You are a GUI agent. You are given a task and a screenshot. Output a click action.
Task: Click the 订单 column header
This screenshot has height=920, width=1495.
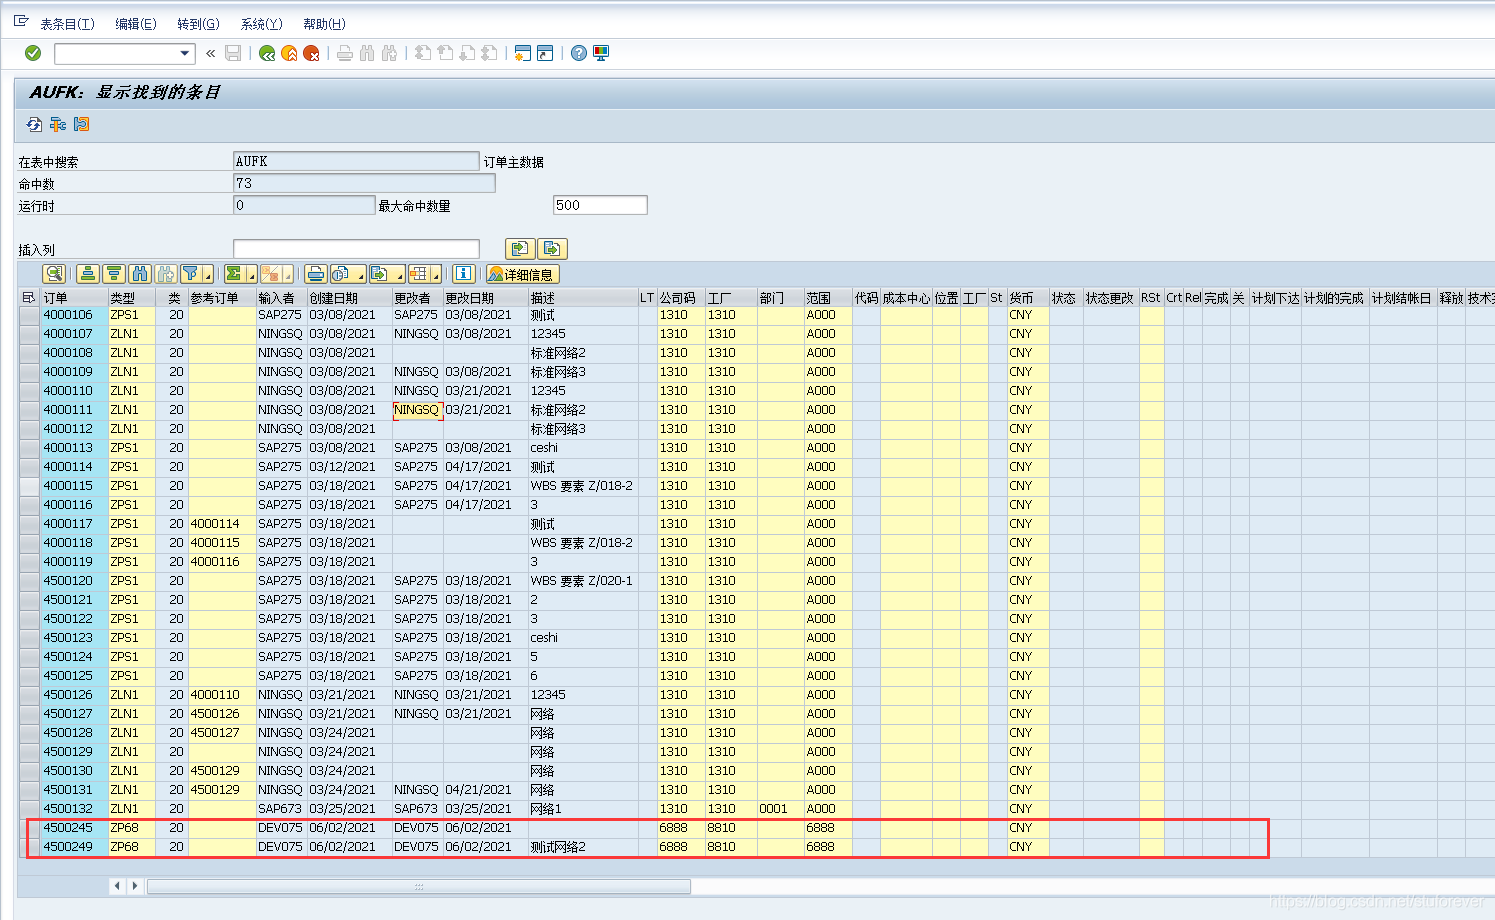click(x=74, y=298)
